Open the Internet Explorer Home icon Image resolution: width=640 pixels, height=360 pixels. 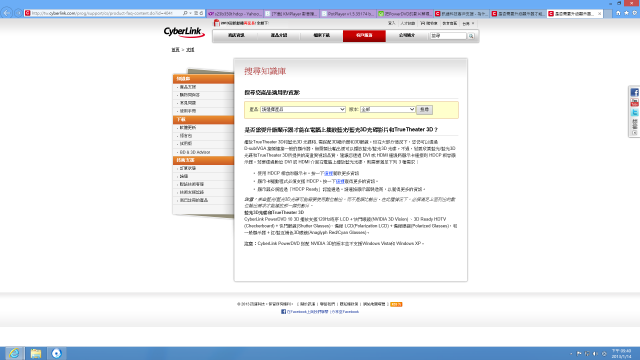coord(618,13)
